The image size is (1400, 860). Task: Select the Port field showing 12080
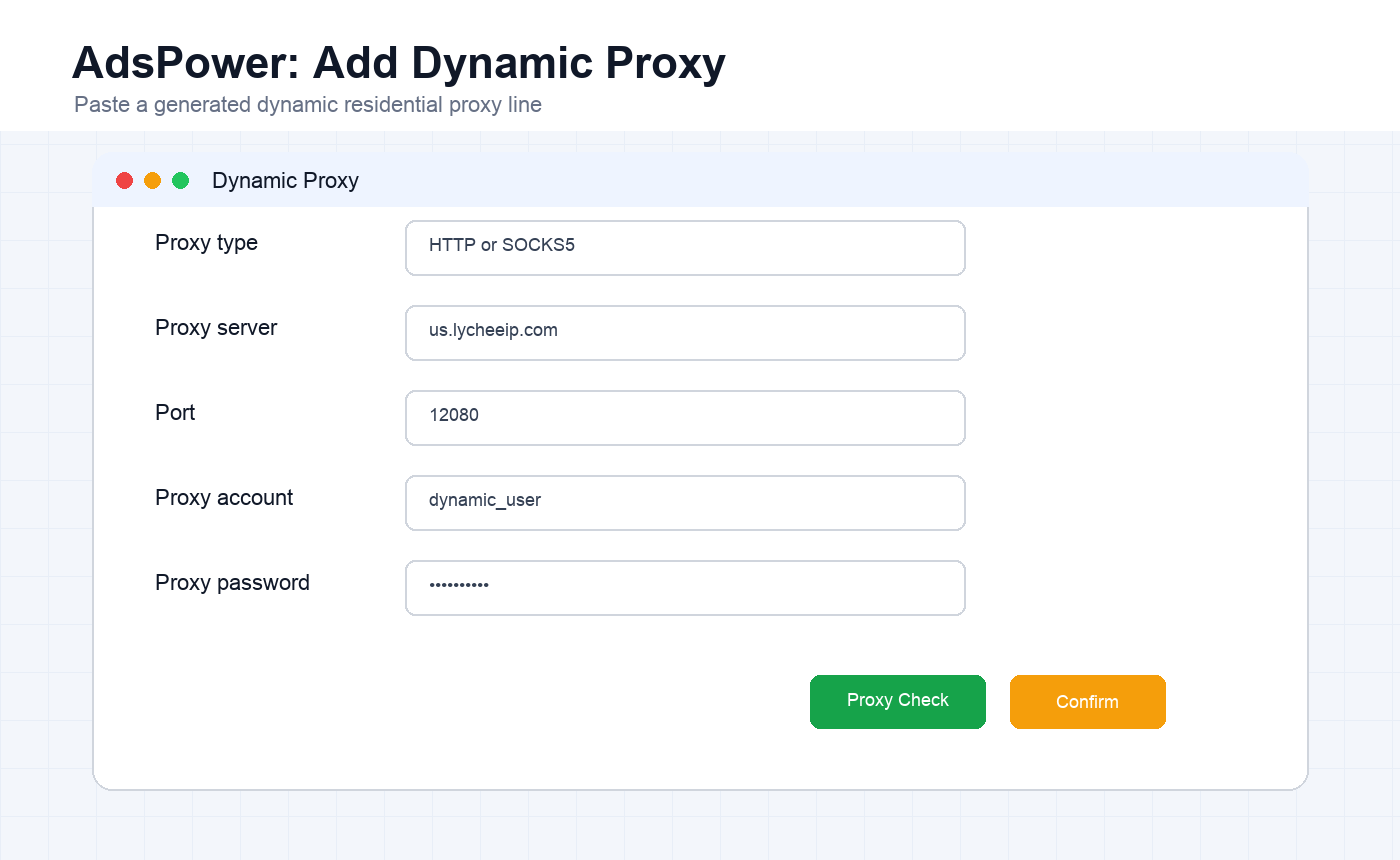pos(685,418)
